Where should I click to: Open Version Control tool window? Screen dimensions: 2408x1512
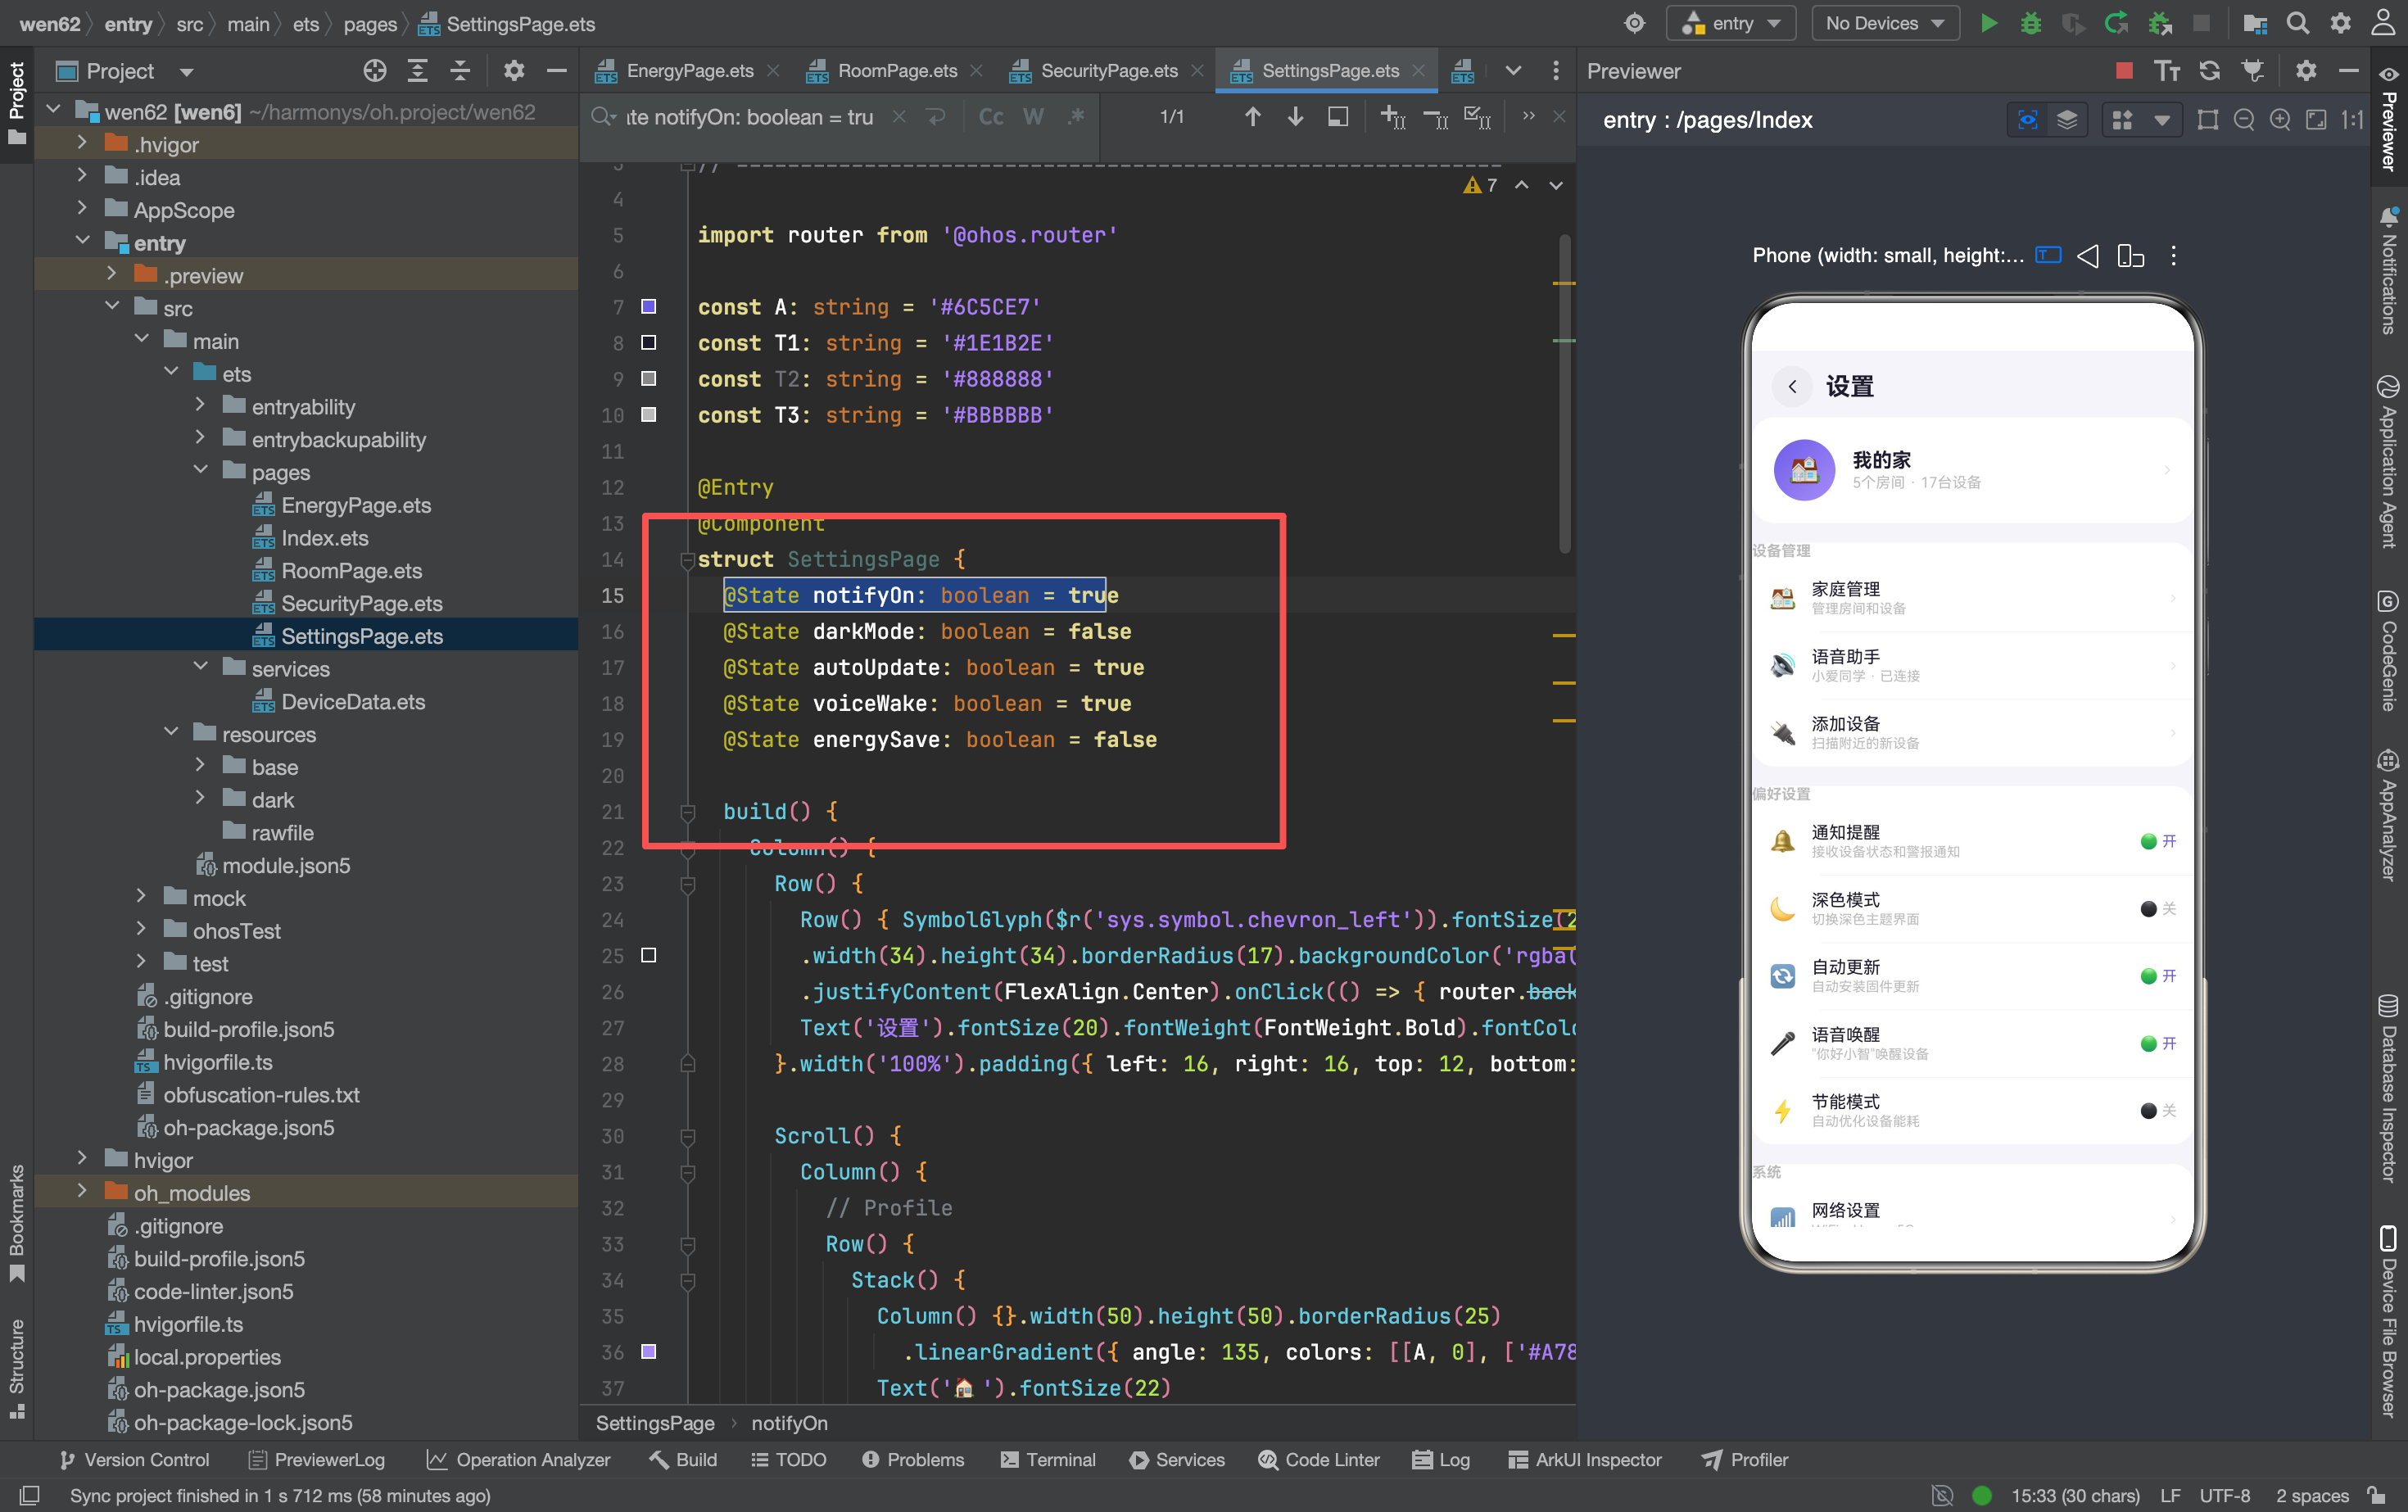[x=134, y=1460]
